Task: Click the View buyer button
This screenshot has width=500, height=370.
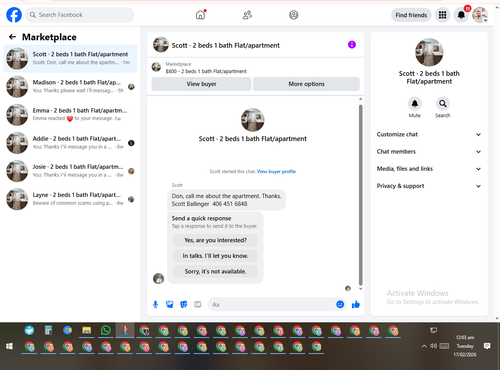Action: click(x=201, y=84)
